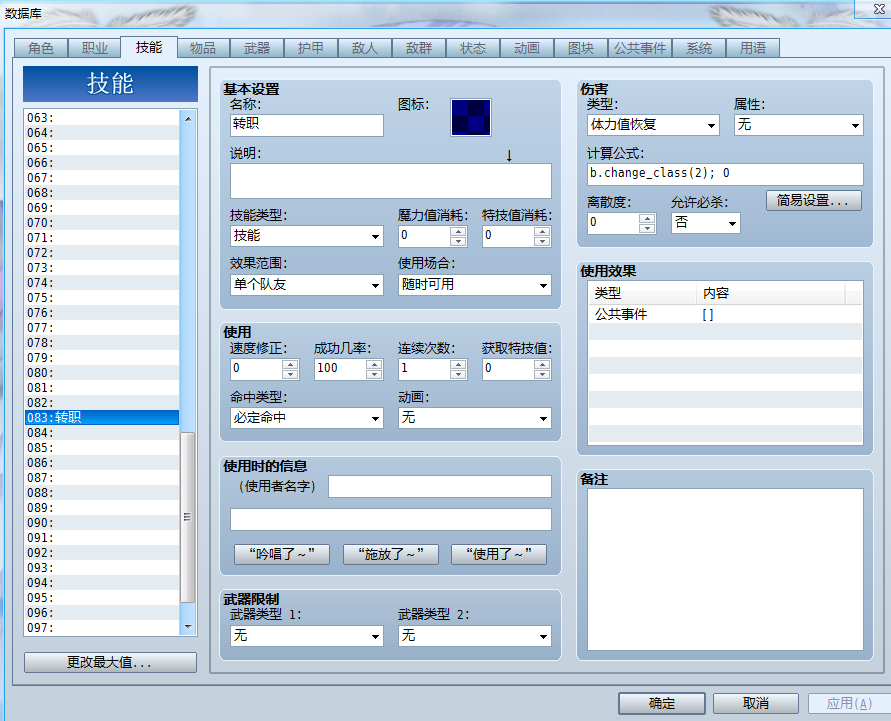Switch to the 护甲 tab
Image resolution: width=891 pixels, height=721 pixels.
coord(311,48)
